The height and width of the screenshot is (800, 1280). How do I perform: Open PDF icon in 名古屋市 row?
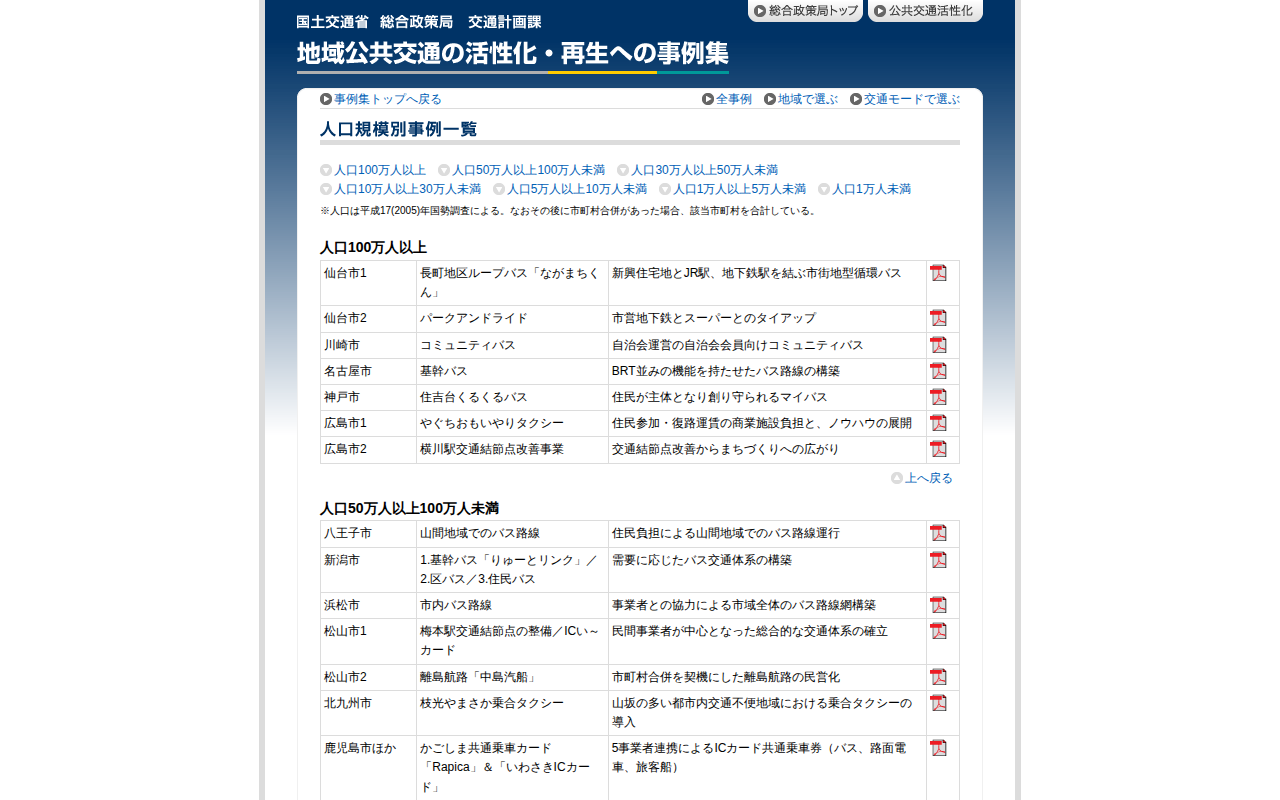[x=938, y=371]
